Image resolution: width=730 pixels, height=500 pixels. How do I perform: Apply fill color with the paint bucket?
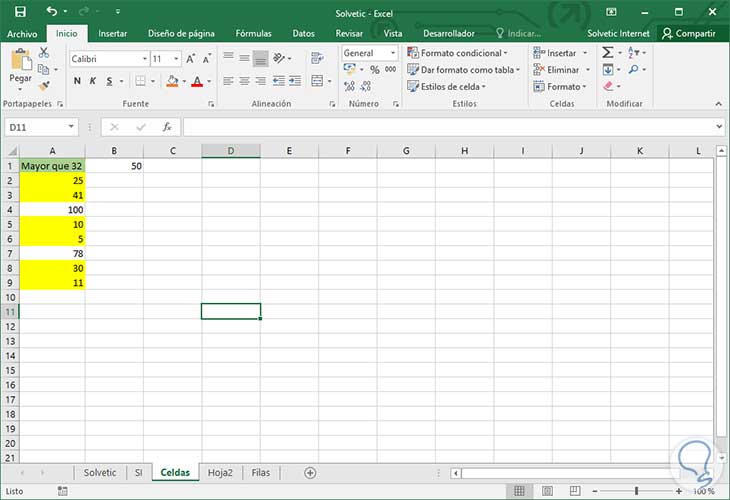pos(172,81)
